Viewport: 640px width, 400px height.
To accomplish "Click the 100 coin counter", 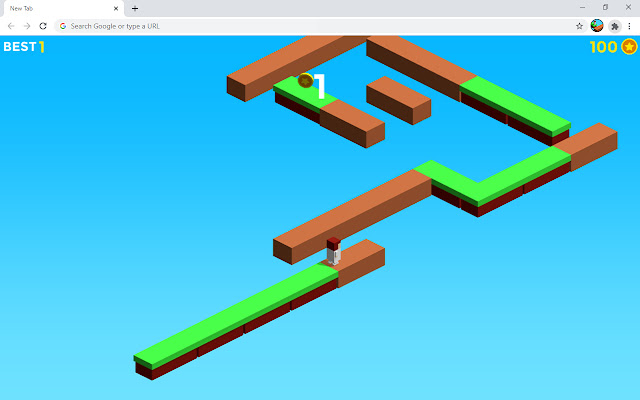I will tap(603, 47).
